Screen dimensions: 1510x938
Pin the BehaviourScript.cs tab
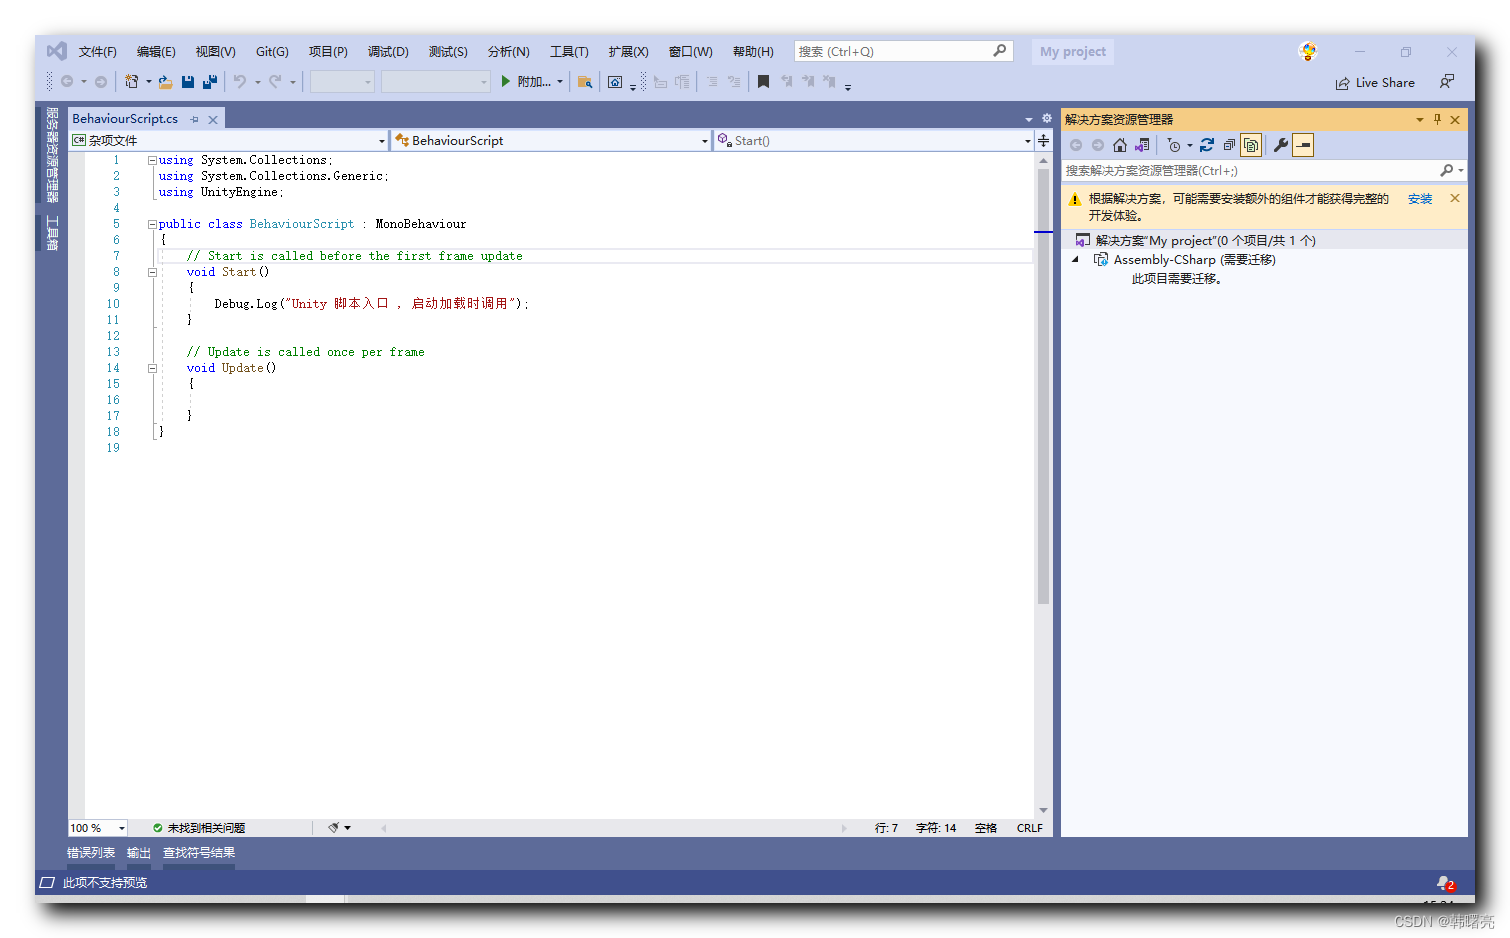click(196, 118)
